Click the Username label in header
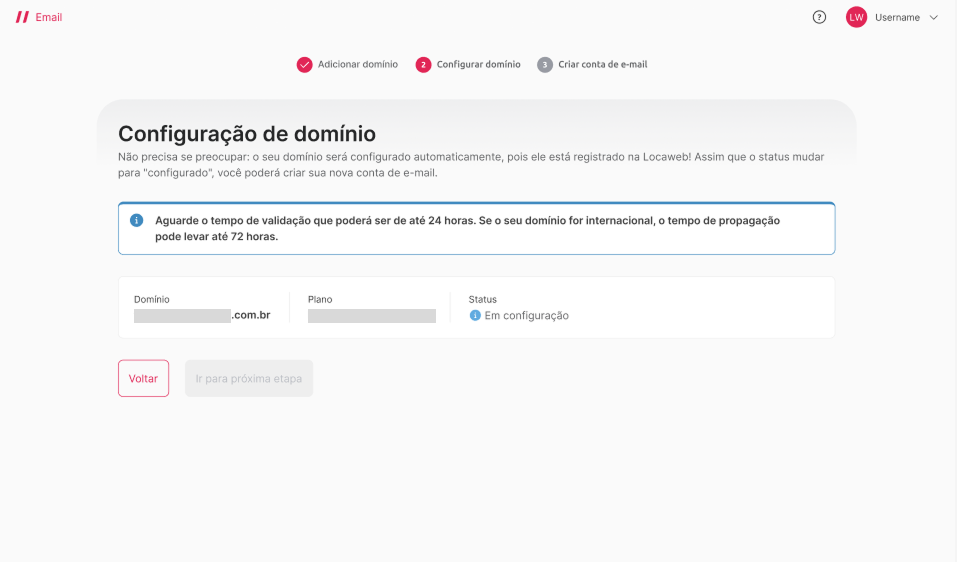 [x=897, y=17]
